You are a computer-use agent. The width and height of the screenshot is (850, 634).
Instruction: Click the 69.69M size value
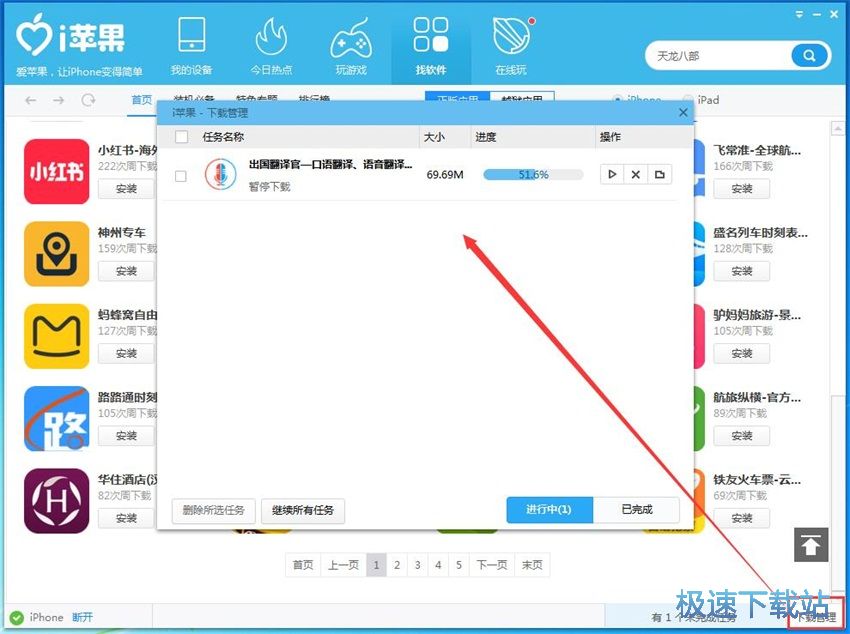click(445, 175)
